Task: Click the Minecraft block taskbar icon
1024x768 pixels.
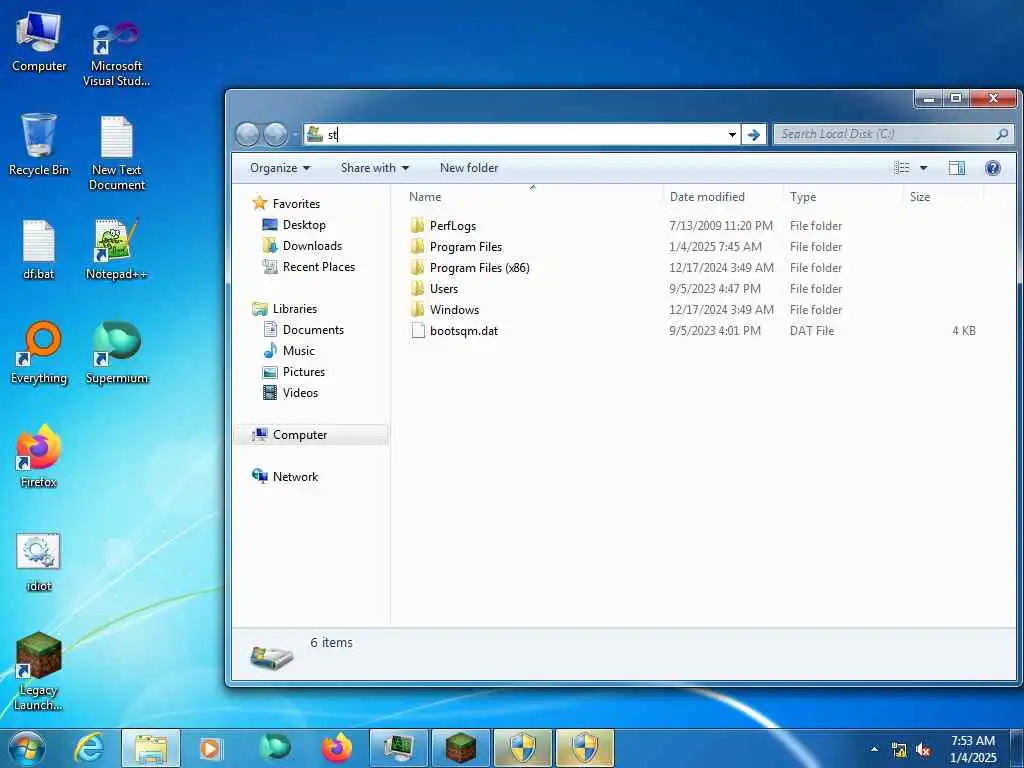Action: click(461, 748)
